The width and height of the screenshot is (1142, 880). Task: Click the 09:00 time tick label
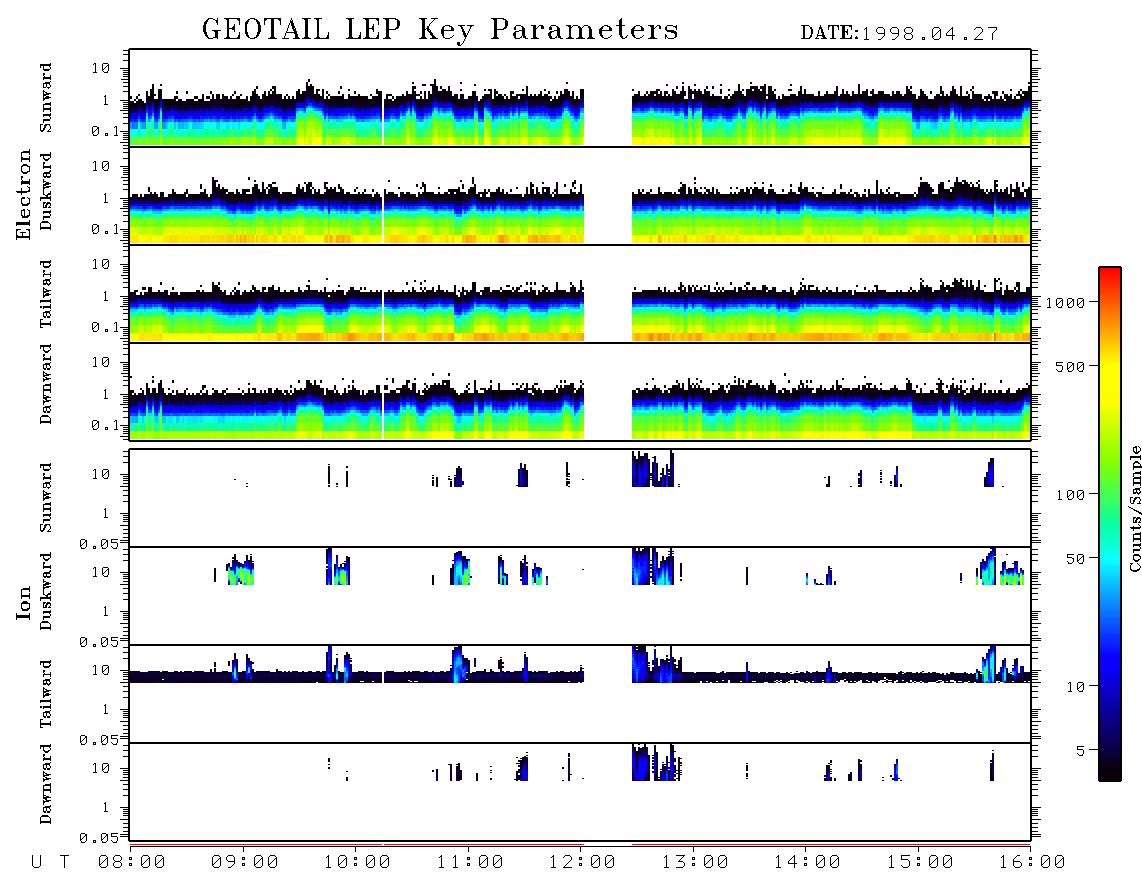point(245,863)
